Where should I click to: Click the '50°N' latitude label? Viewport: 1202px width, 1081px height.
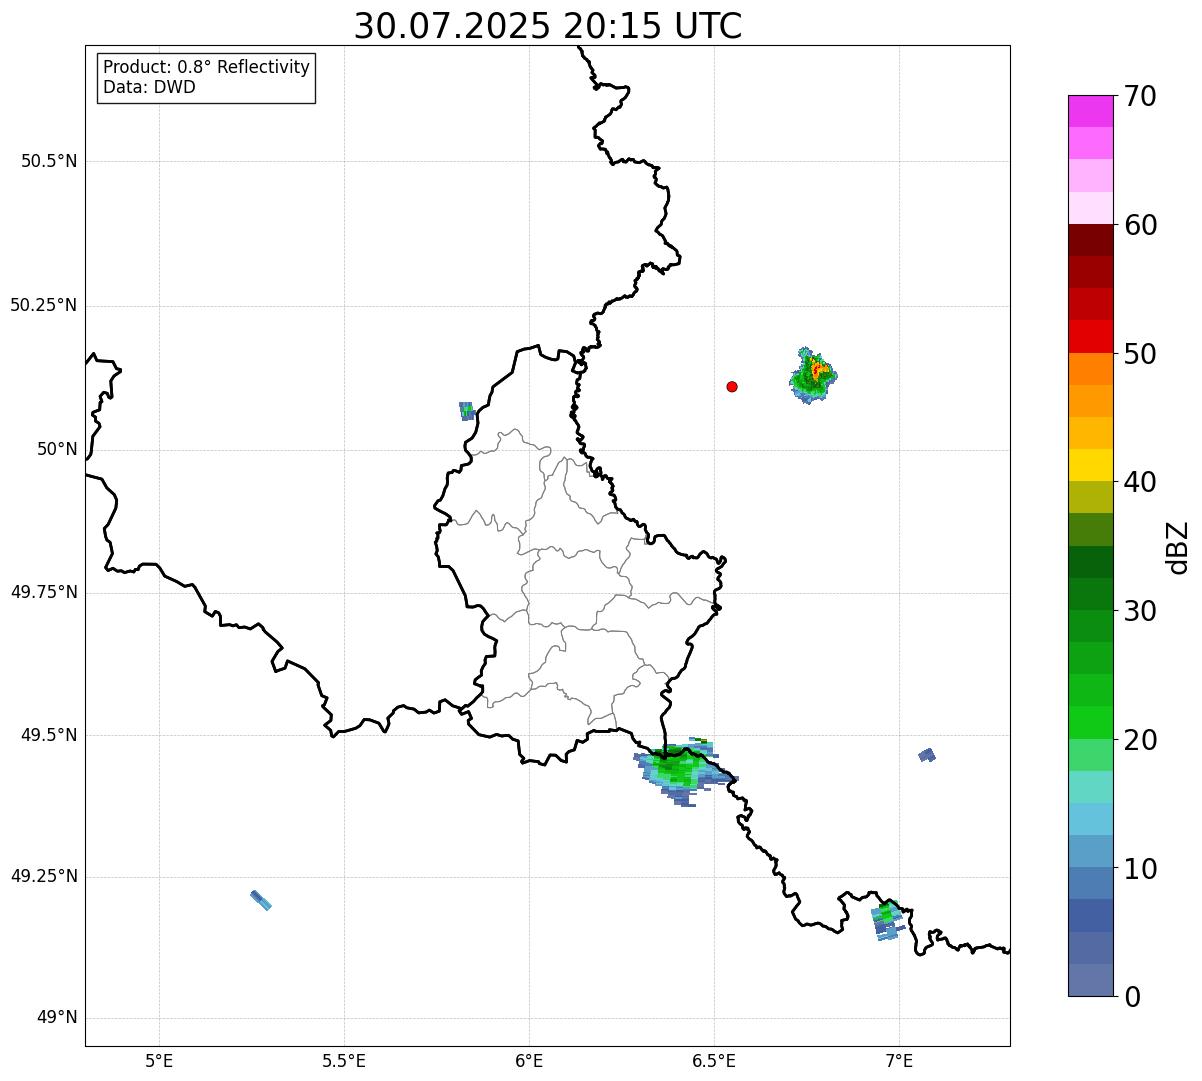pyautogui.click(x=57, y=449)
